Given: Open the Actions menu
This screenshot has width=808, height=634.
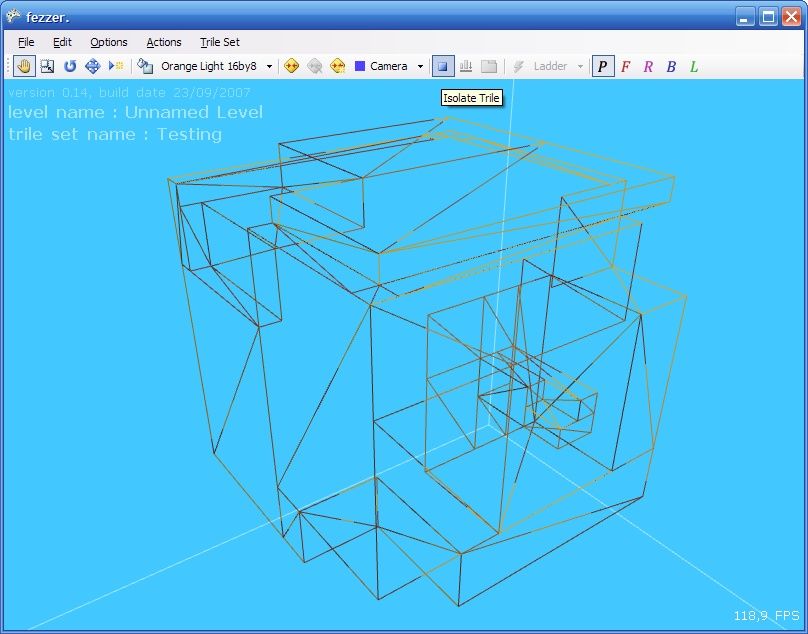Looking at the screenshot, I should (x=164, y=42).
